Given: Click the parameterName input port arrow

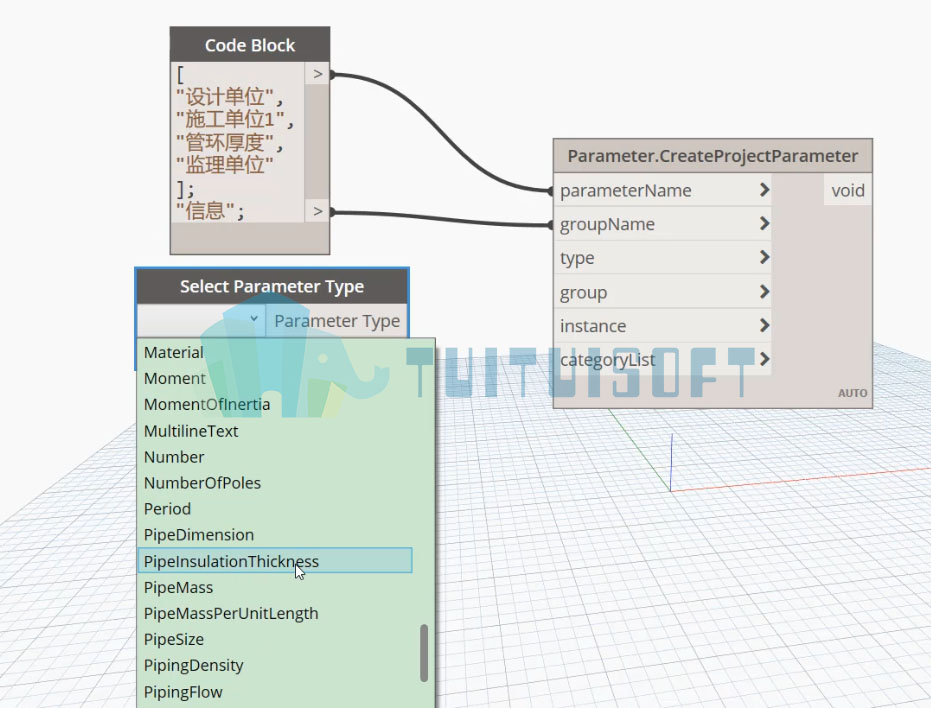Looking at the screenshot, I should 764,190.
